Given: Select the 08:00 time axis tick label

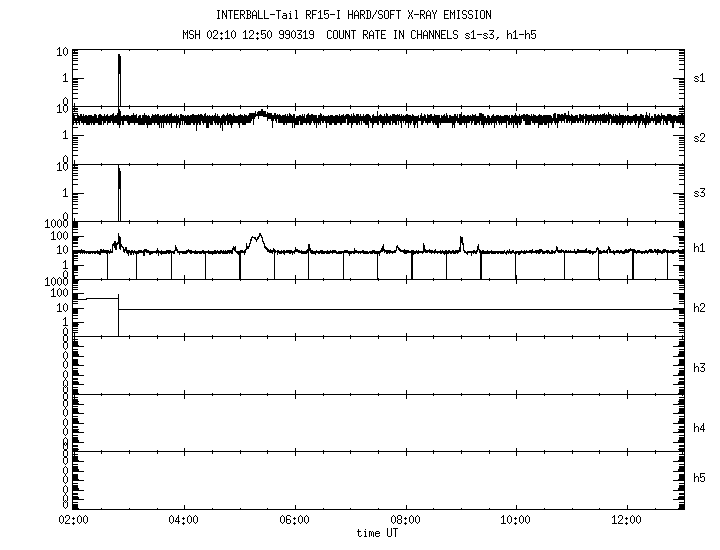Looking at the screenshot, I should [x=405, y=521].
